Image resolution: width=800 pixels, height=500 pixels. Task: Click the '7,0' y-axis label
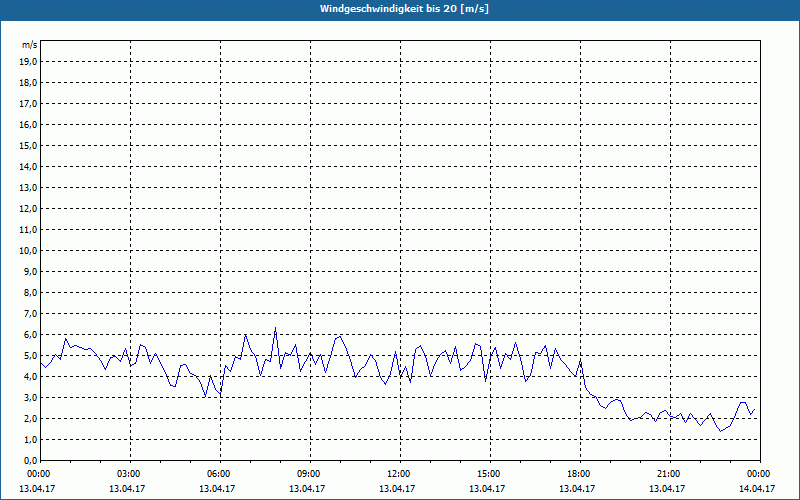31,314
